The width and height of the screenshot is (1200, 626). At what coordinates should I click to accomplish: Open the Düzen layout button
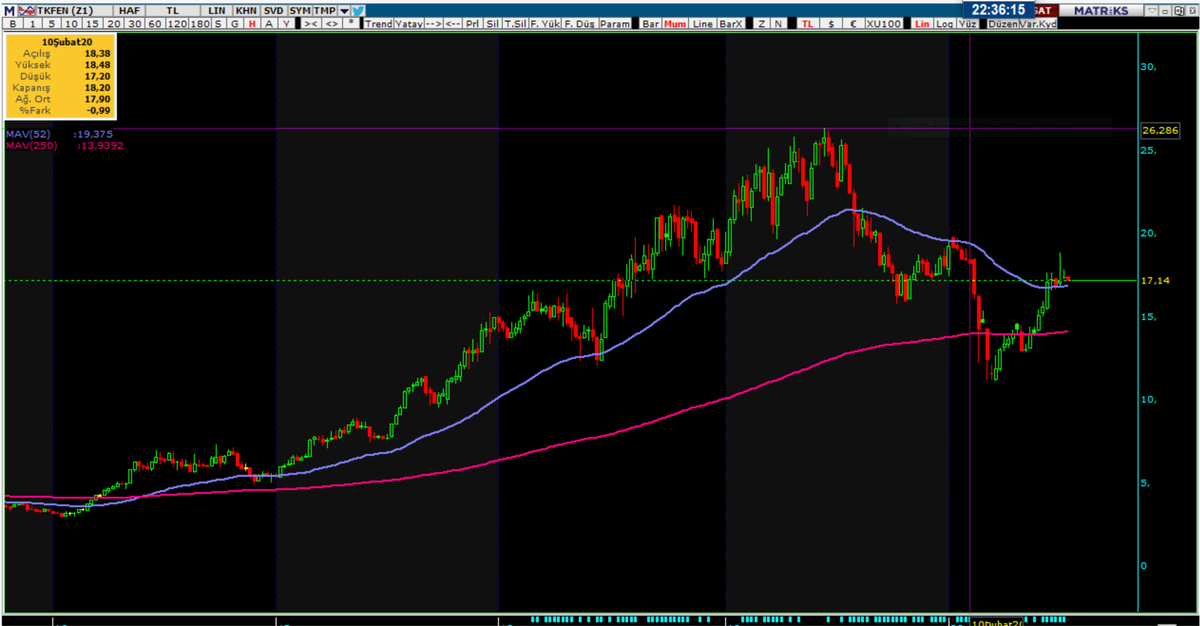1003,24
